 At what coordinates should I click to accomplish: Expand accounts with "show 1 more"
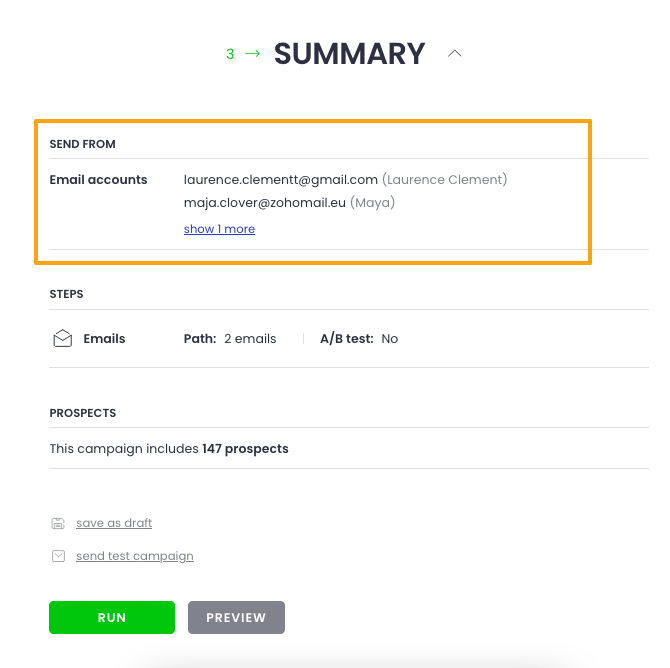(x=219, y=229)
